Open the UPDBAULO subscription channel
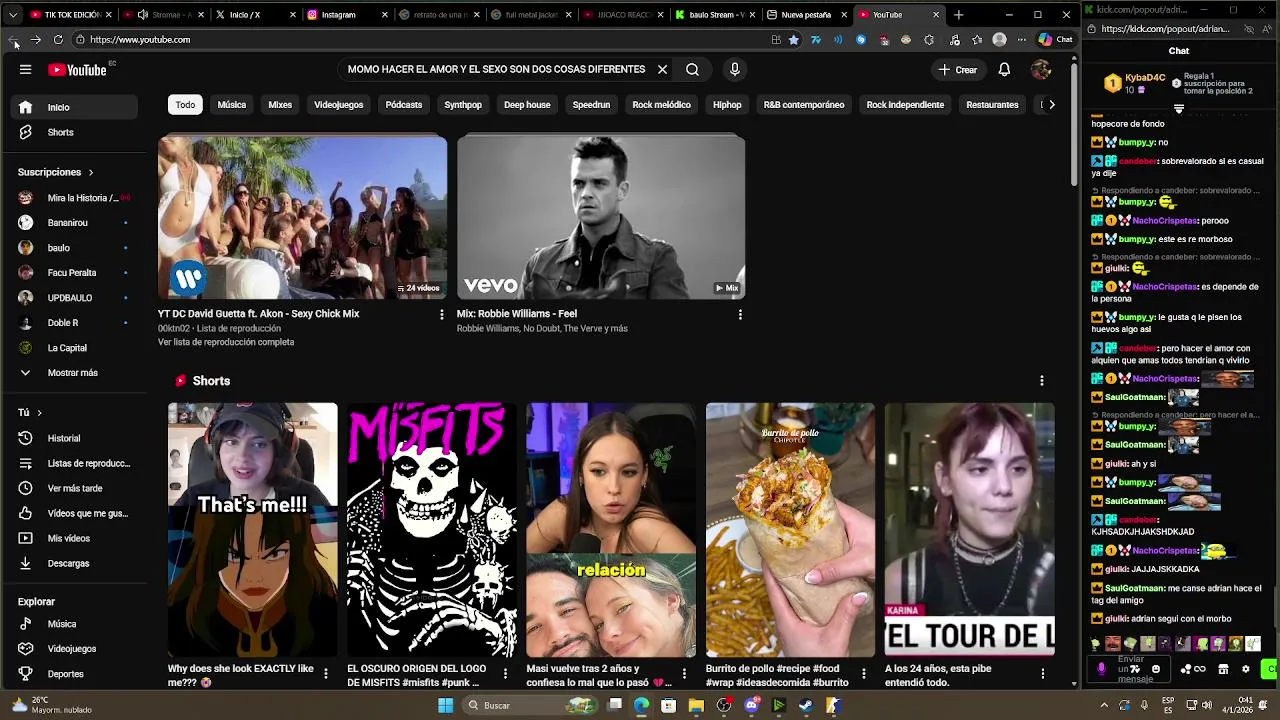 tap(73, 298)
